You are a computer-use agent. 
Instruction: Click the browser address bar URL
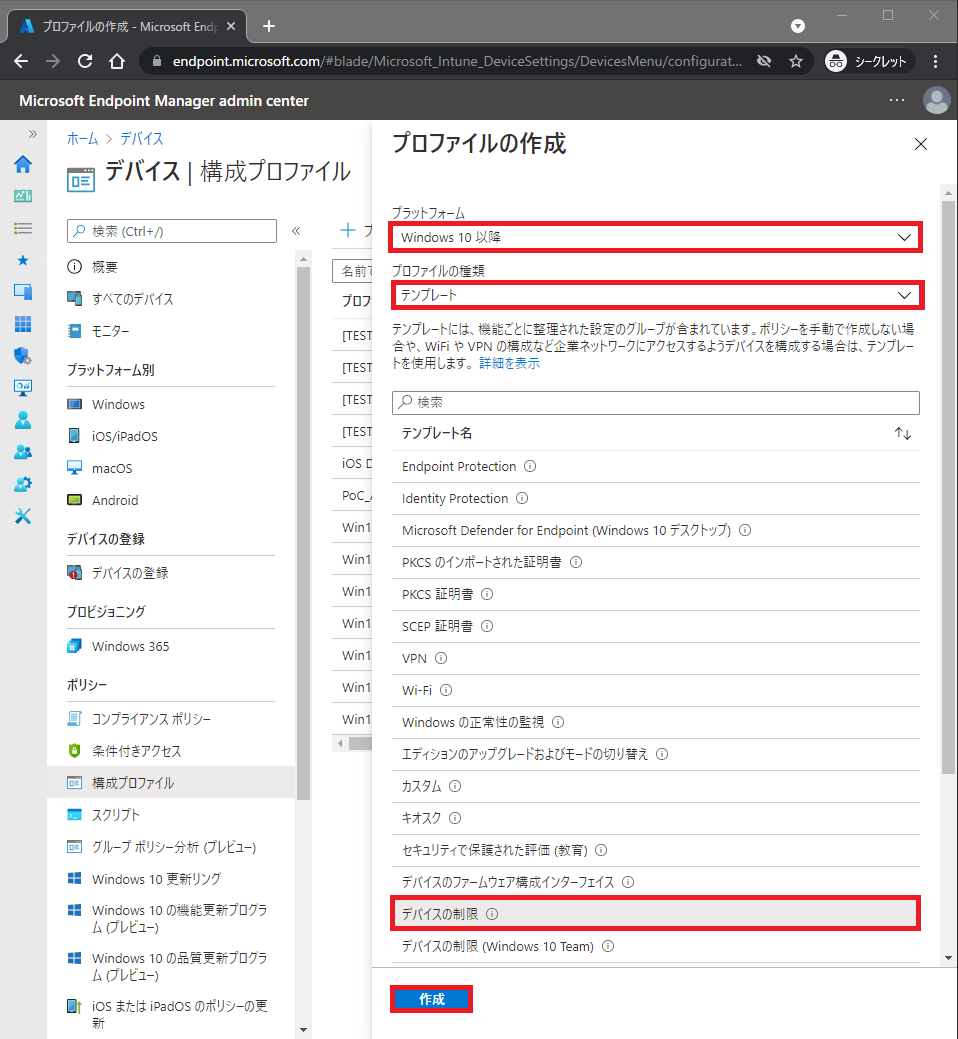point(457,62)
